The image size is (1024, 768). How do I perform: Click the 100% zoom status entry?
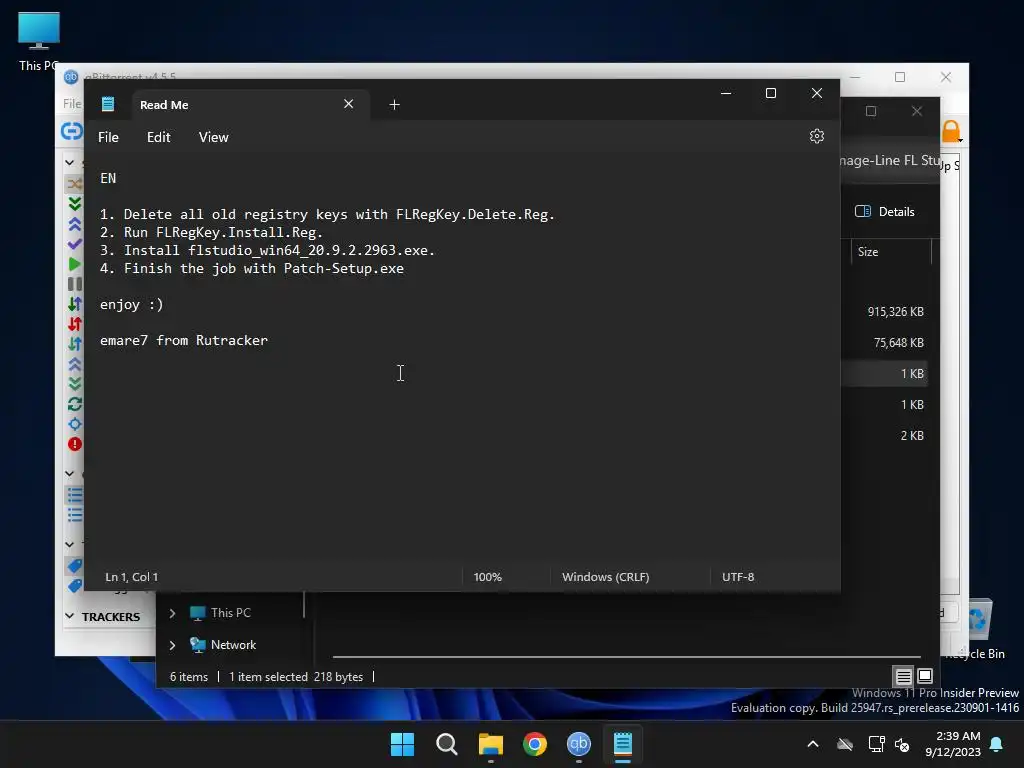click(487, 577)
